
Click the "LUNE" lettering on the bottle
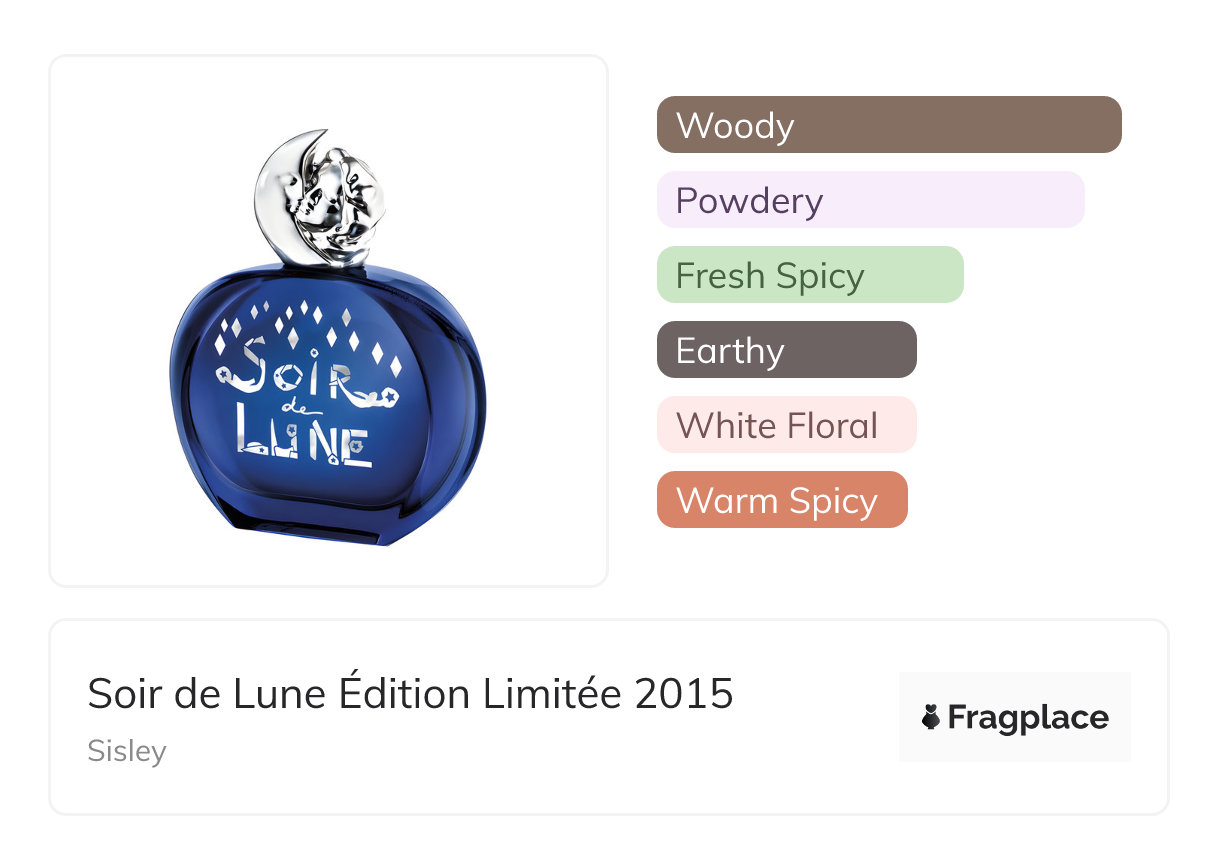coord(305,445)
